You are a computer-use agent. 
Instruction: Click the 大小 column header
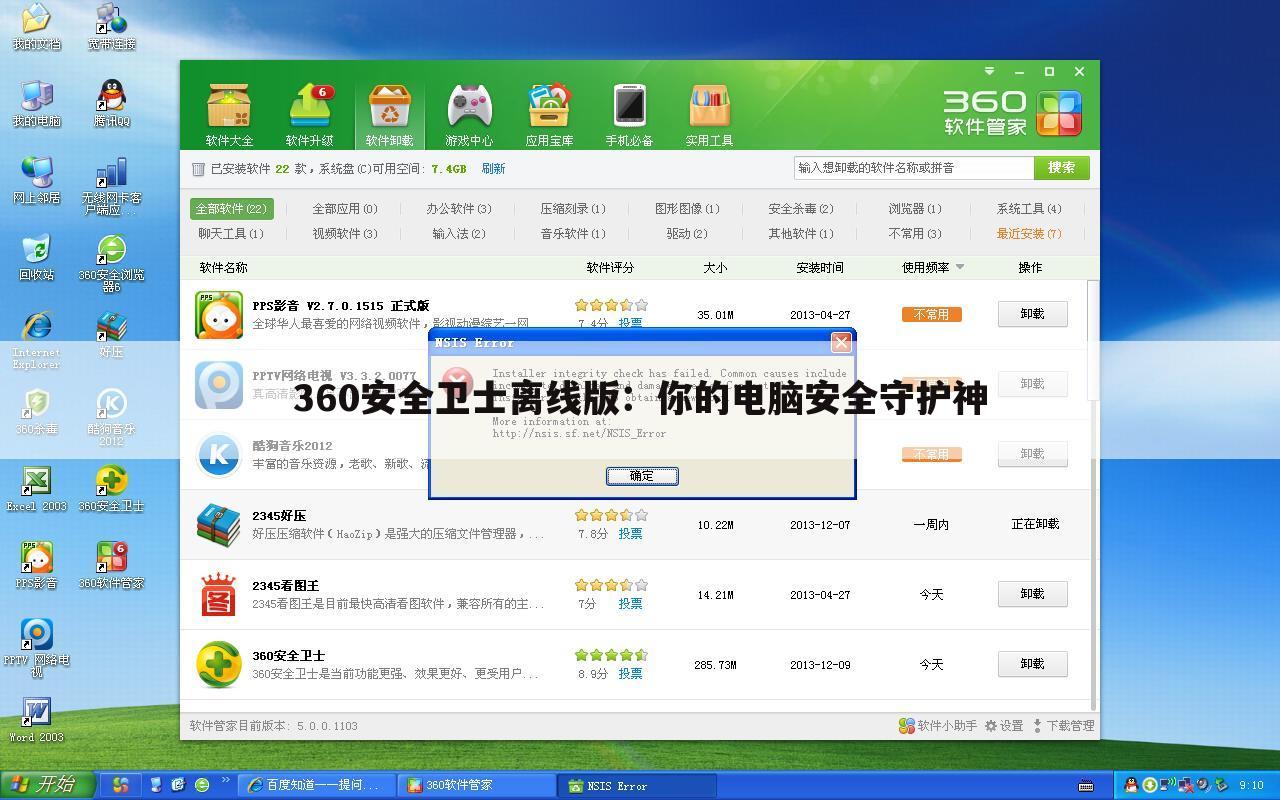click(x=715, y=268)
